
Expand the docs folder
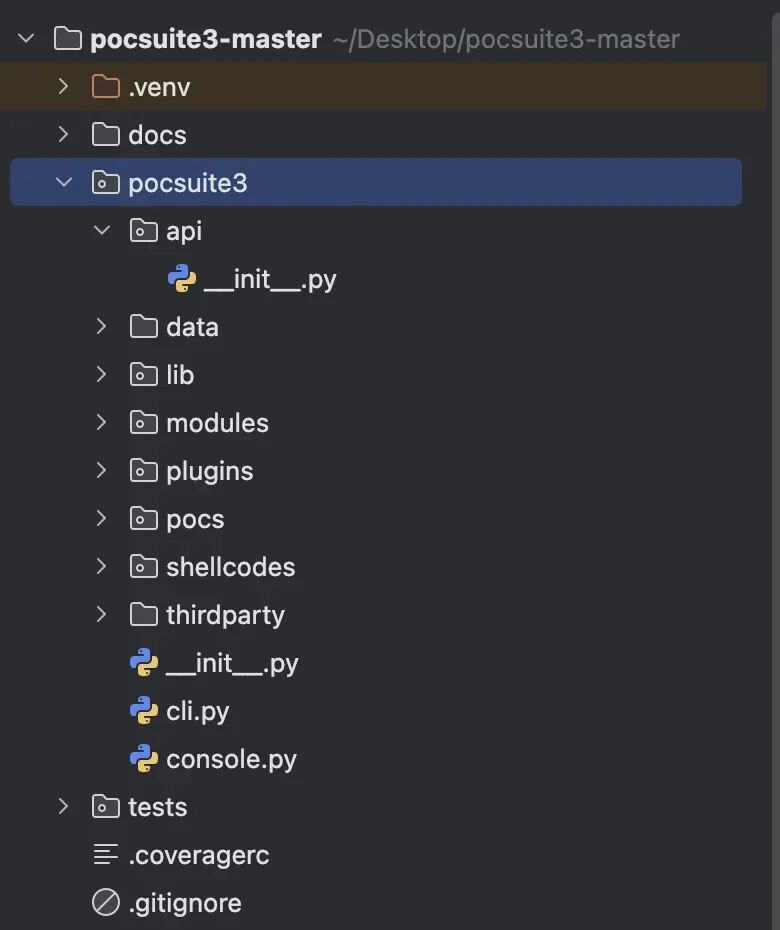coord(63,134)
